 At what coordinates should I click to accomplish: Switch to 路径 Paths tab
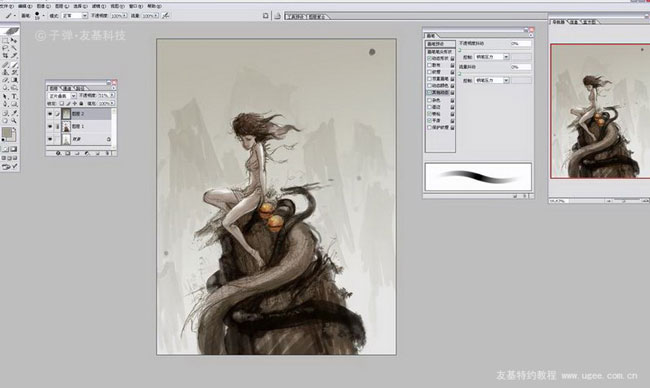(80, 89)
